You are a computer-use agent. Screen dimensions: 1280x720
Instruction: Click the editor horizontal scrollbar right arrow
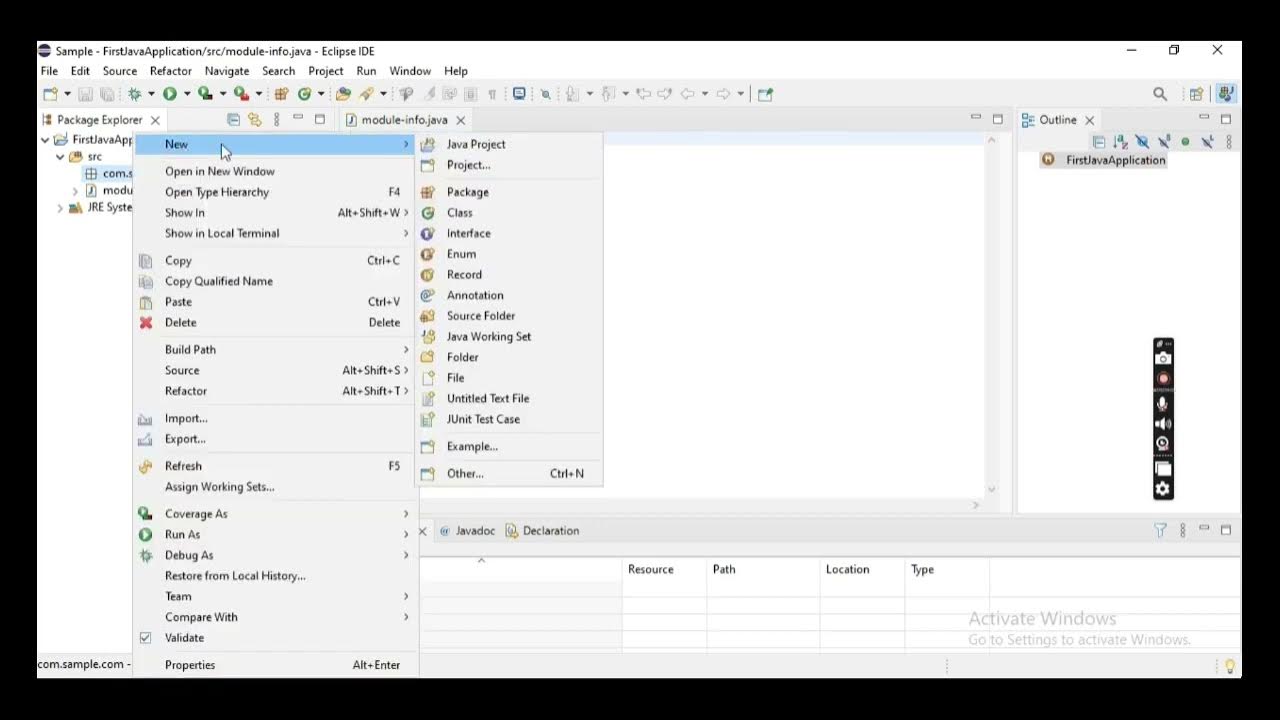pos(976,505)
